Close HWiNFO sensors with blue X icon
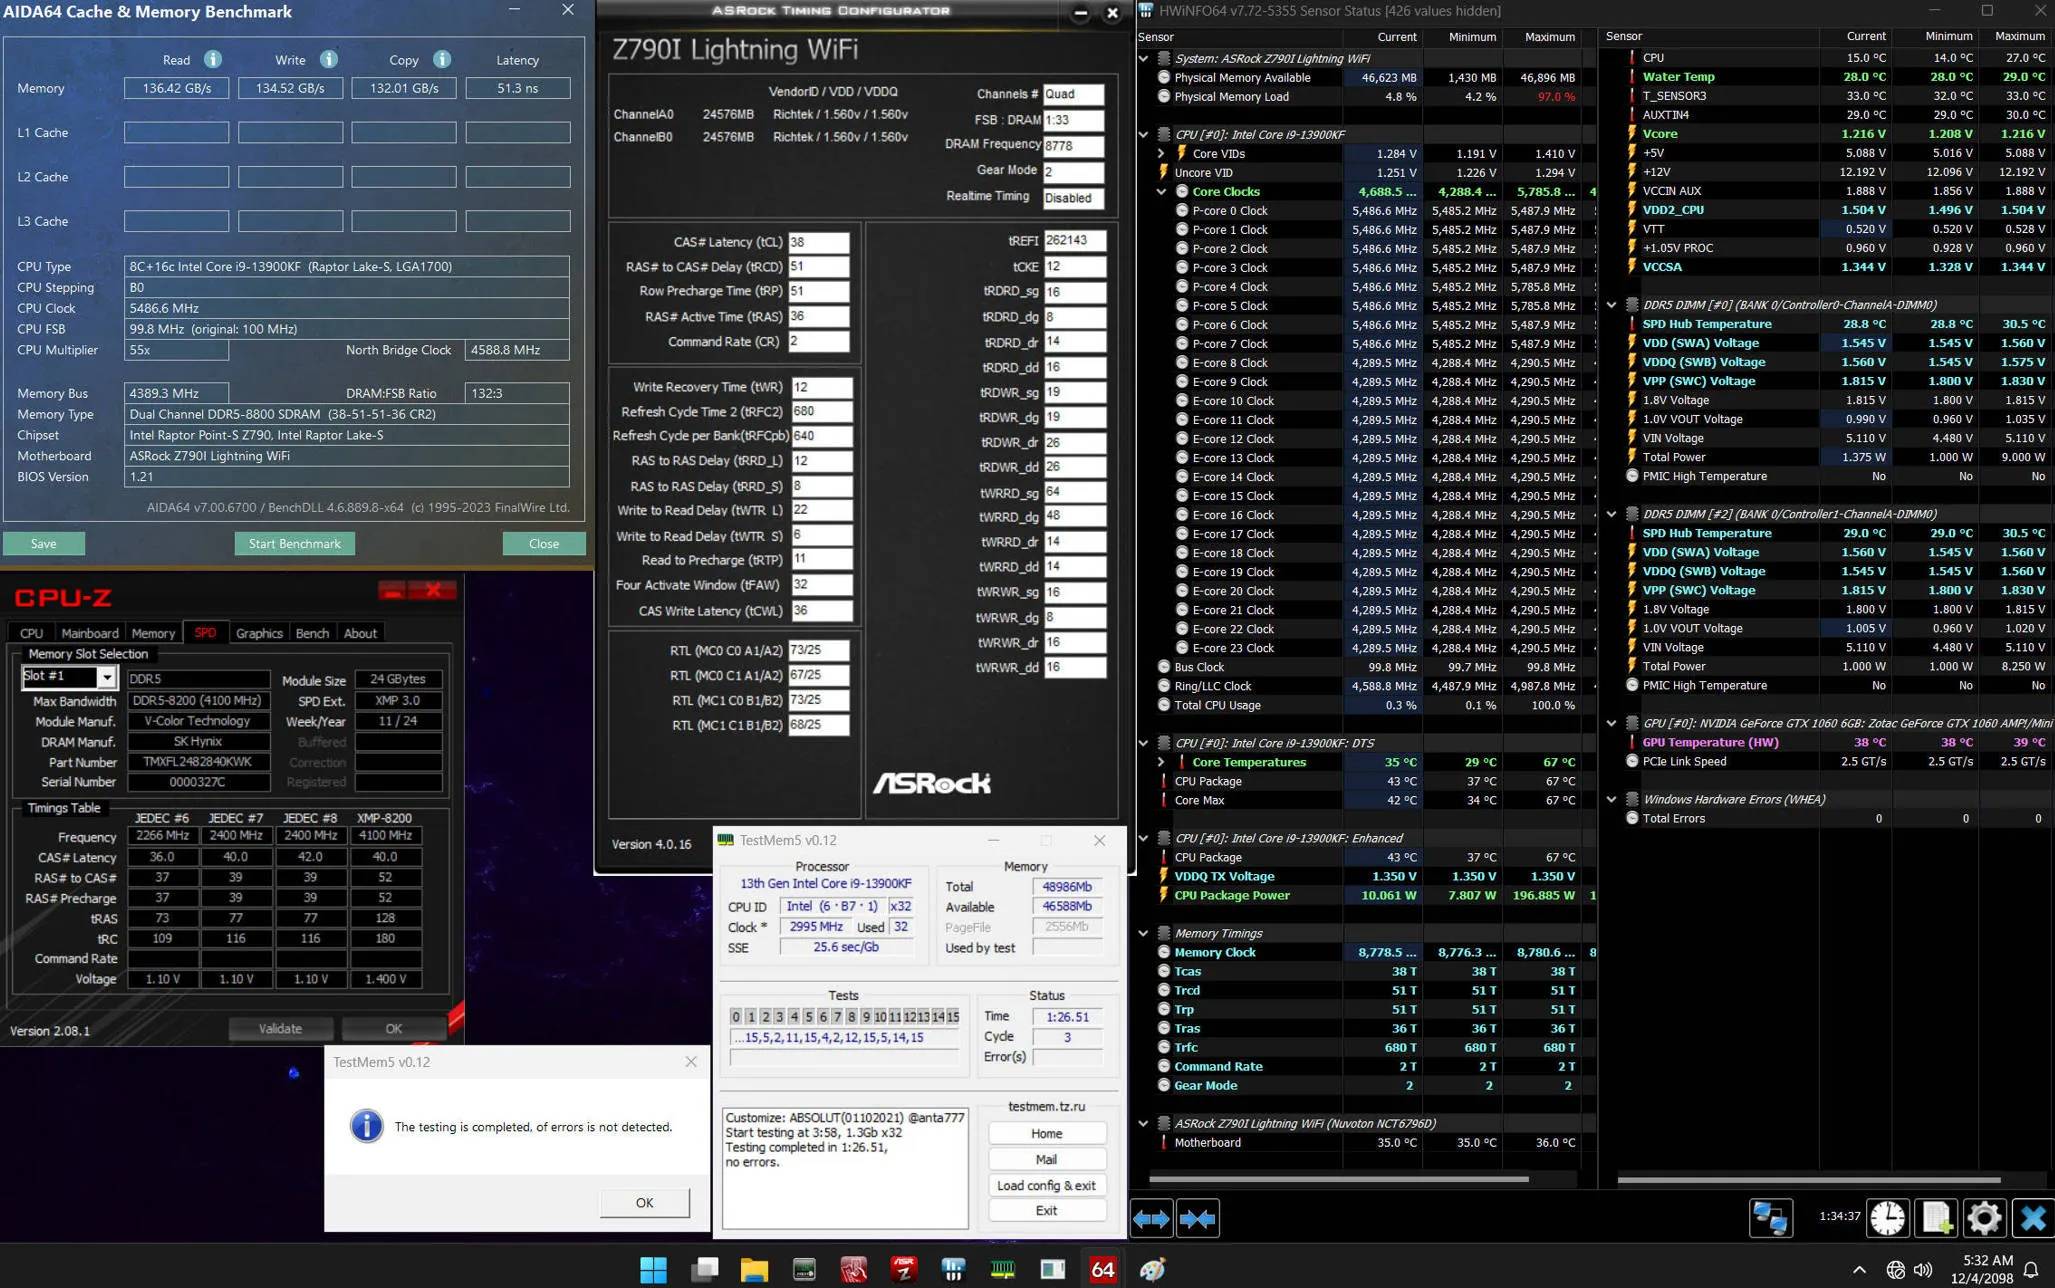 point(2033,1218)
